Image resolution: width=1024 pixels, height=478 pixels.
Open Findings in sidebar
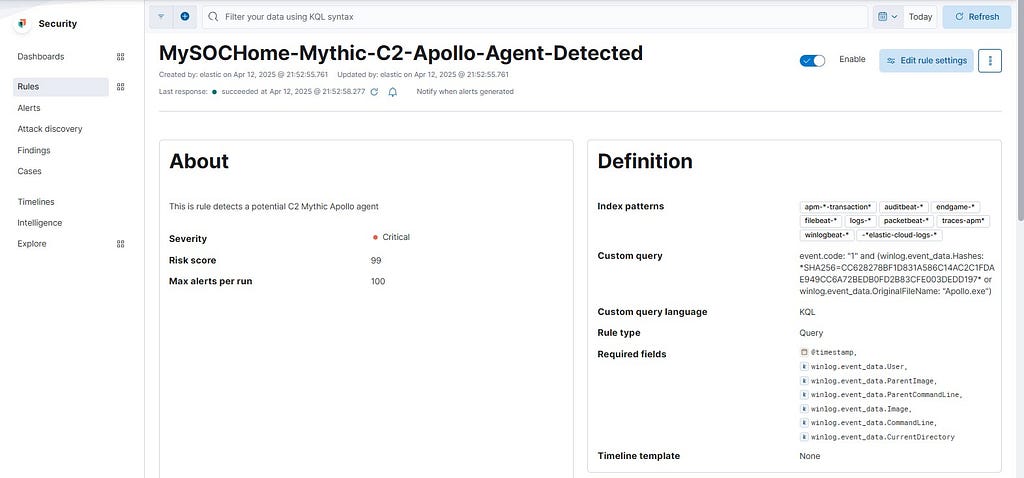pos(34,150)
